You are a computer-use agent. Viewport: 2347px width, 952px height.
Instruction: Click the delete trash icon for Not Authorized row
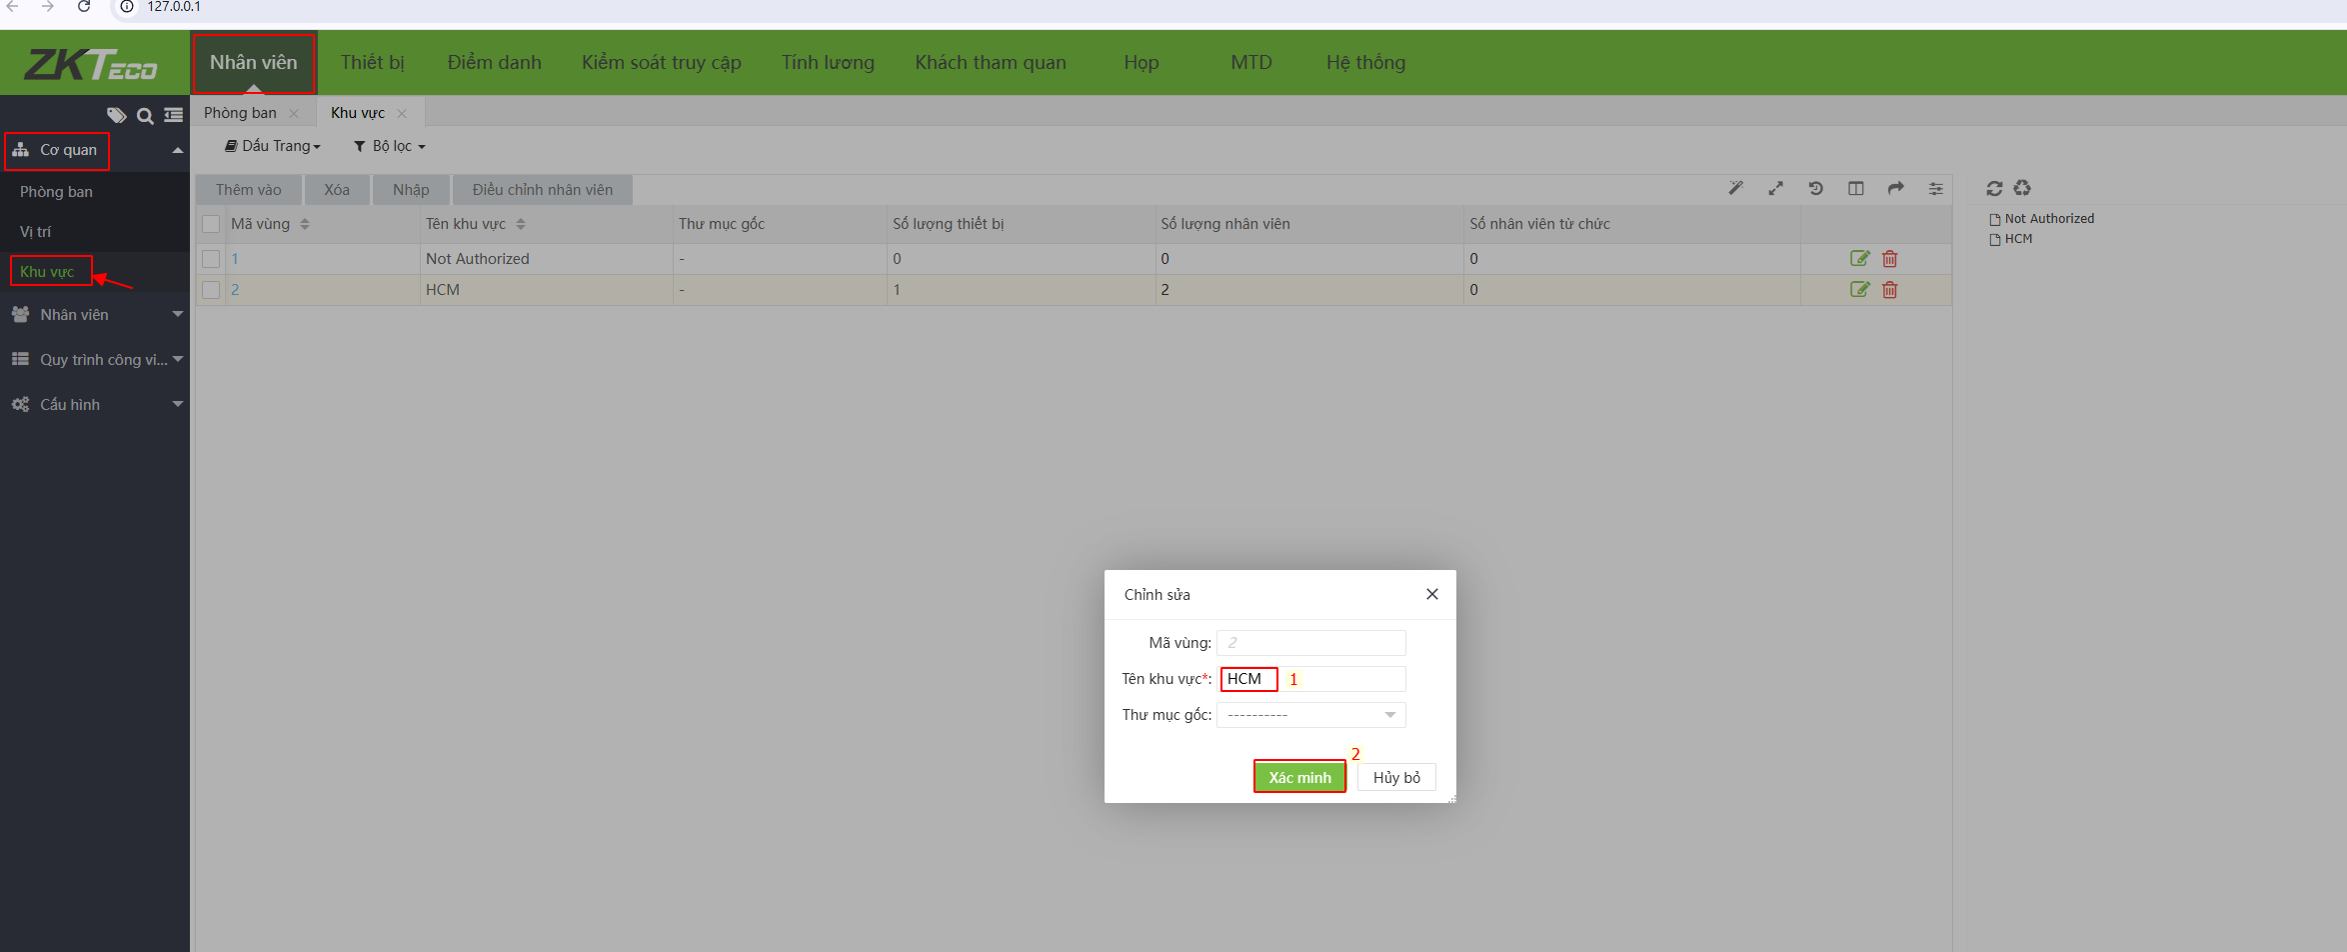(x=1890, y=259)
